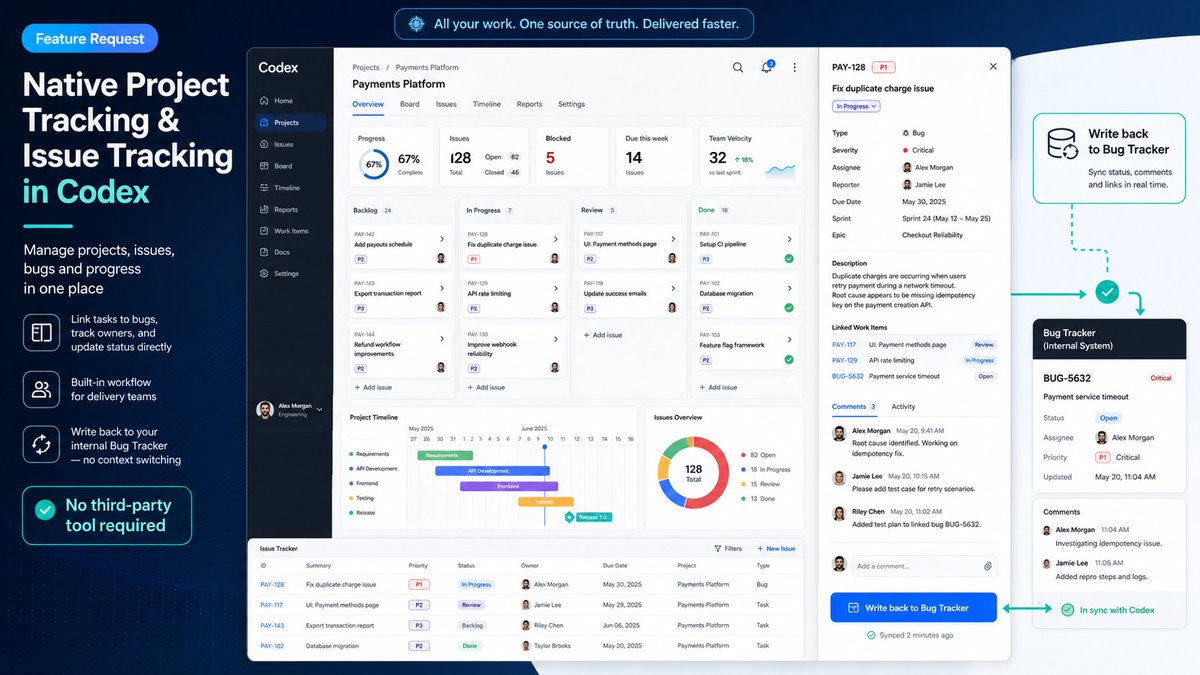Open the In Progress status dropdown for PAY-128
The height and width of the screenshot is (675, 1200).
[x=856, y=106]
